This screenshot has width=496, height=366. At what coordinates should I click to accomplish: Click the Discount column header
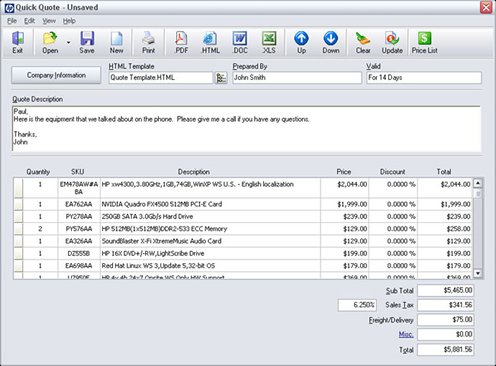point(393,172)
